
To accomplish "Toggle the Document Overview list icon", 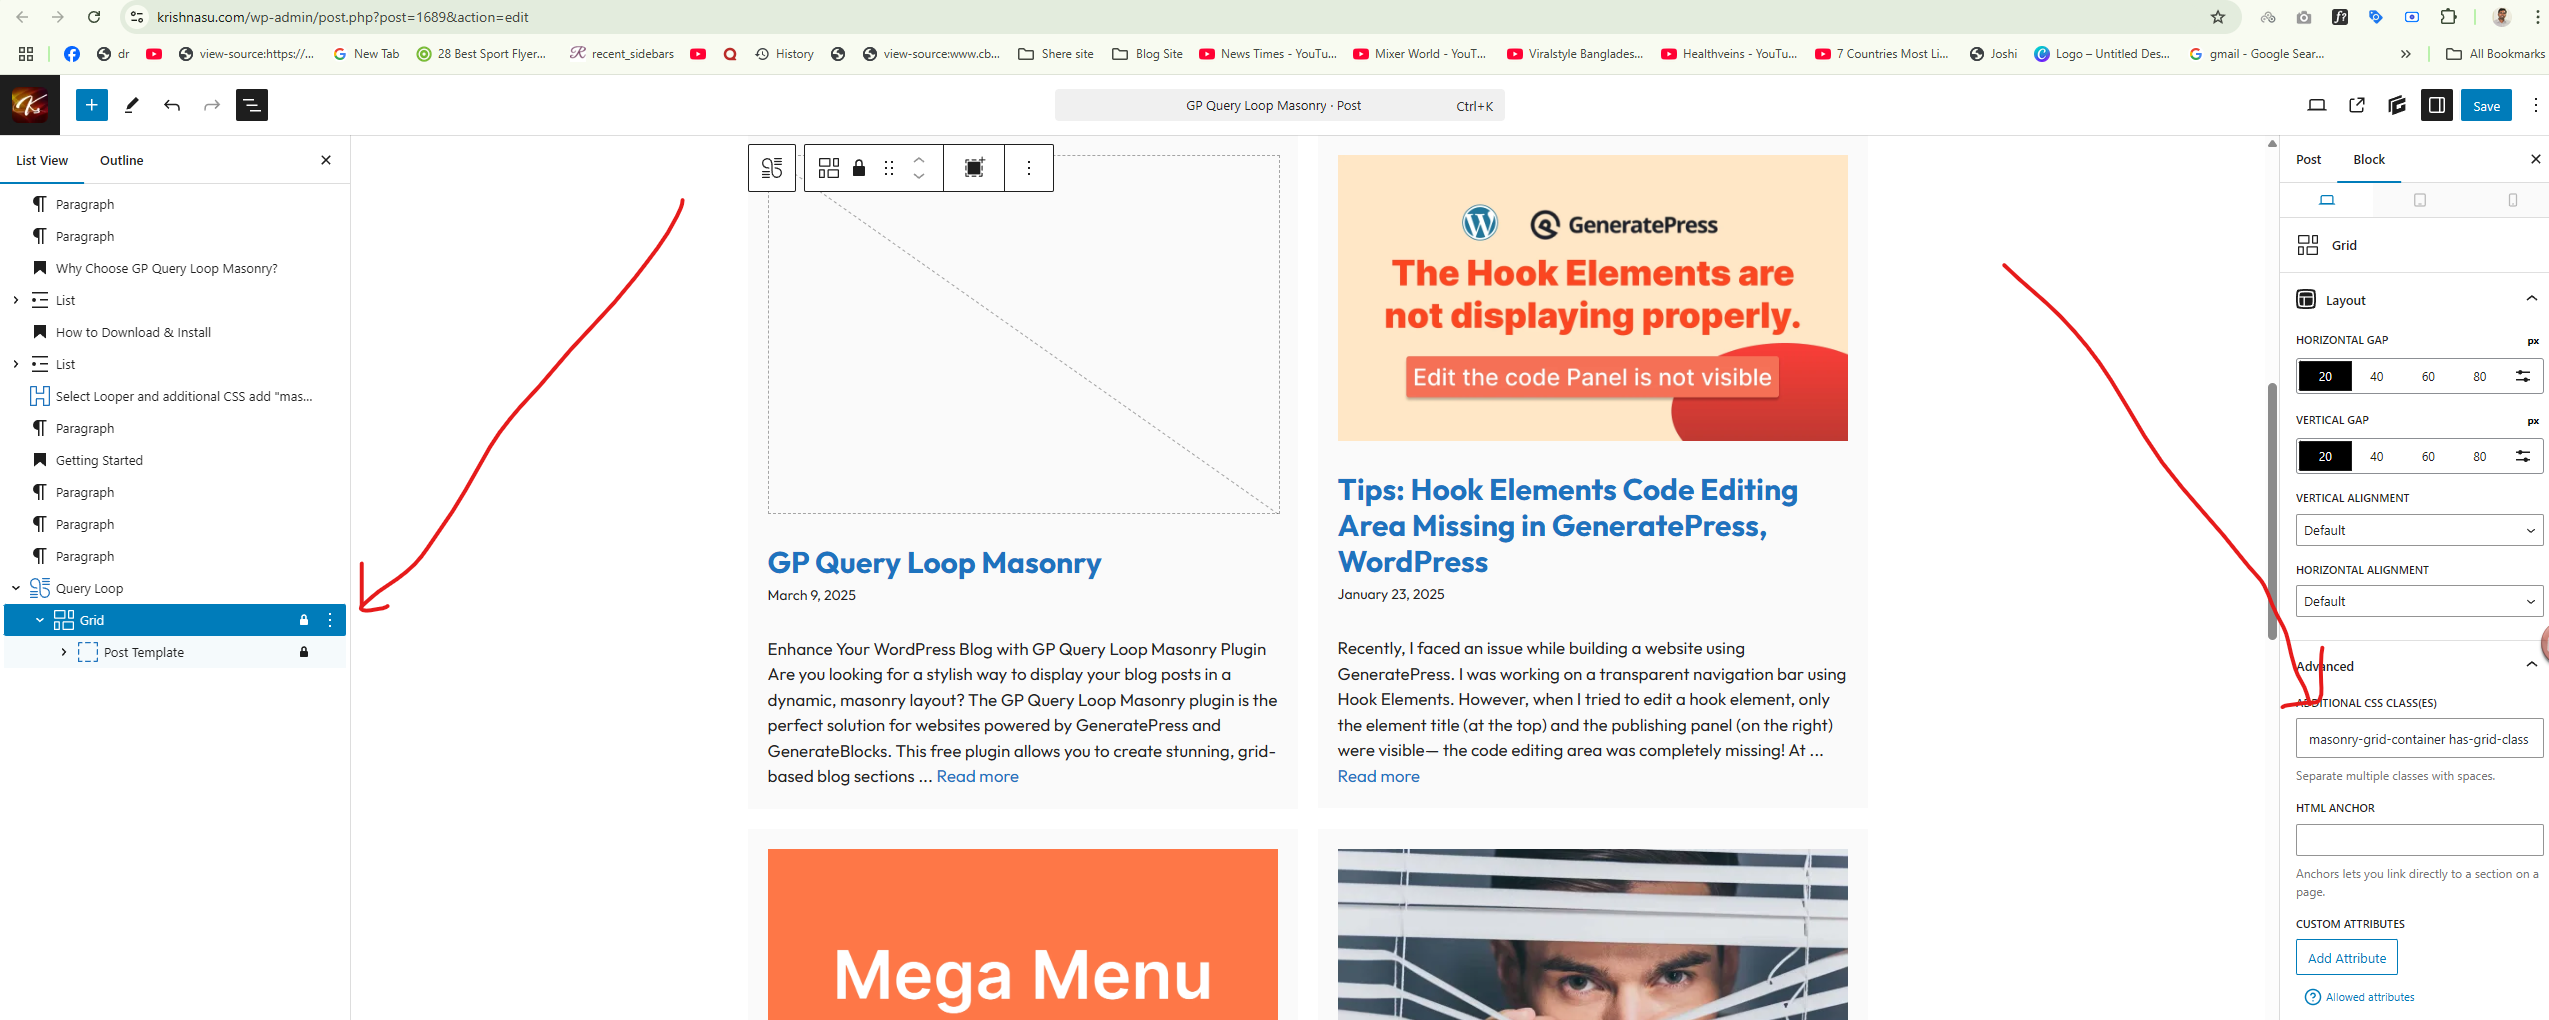I will (x=251, y=105).
